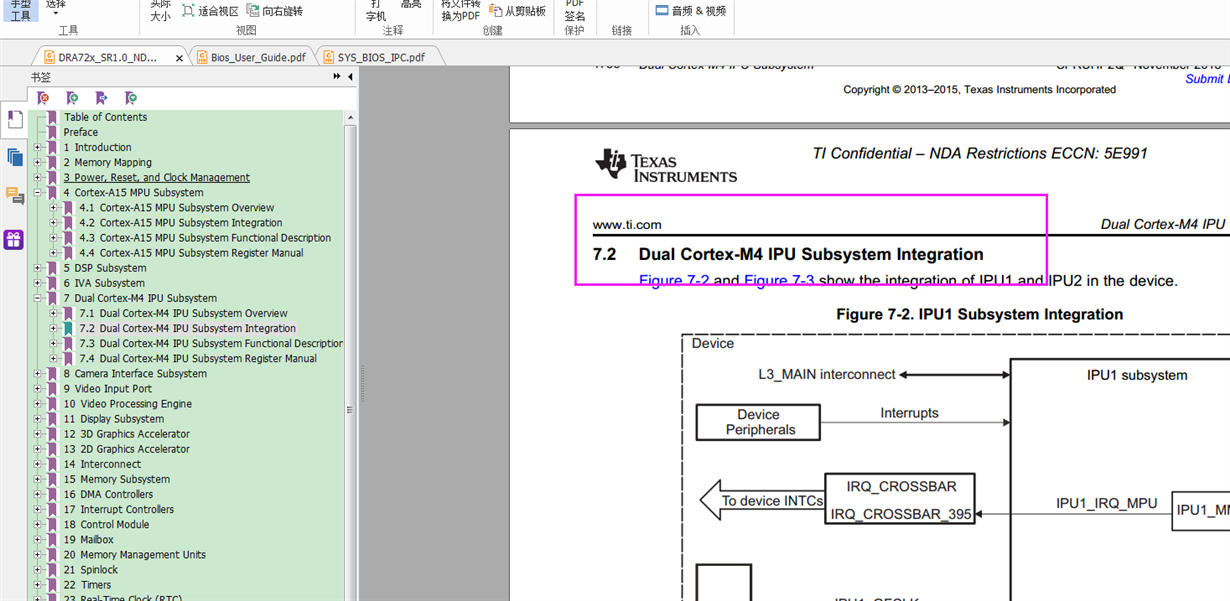1230x601 pixels.
Task: Go to 13 2D Graphics Accelerator bookmark
Action: coord(126,449)
